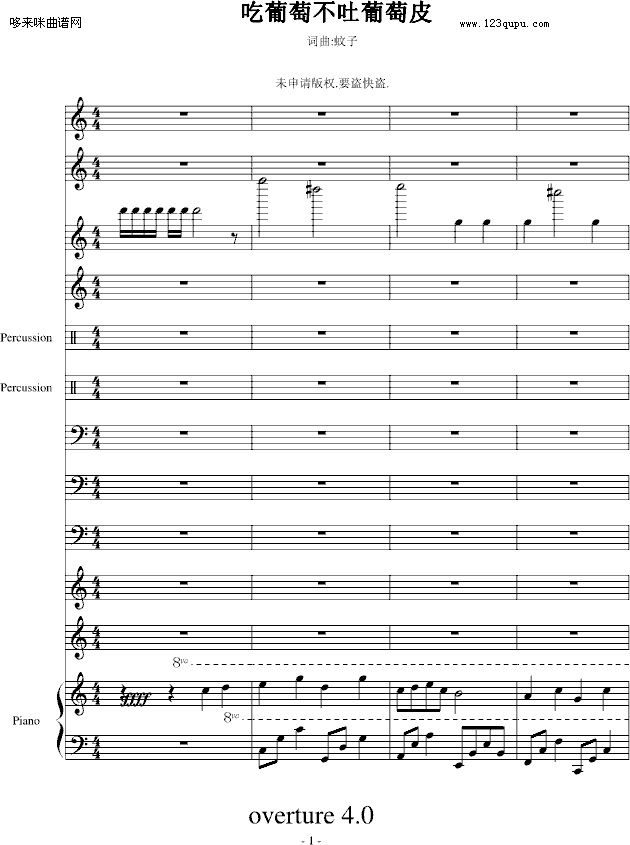This screenshot has height=845, width=630.
Task: Select the upper Percussion staff label
Action: pyautogui.click(x=27, y=338)
